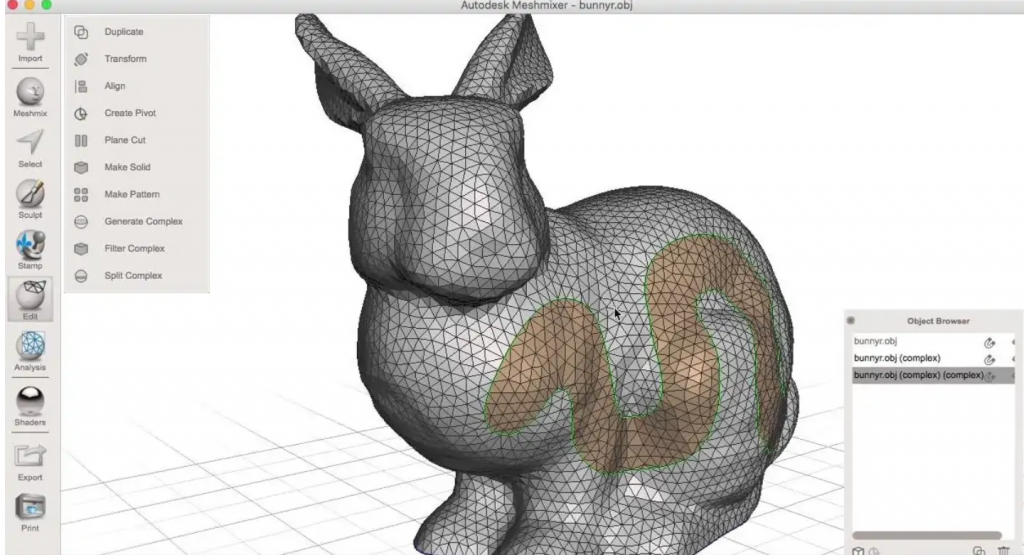The height and width of the screenshot is (555, 1024).
Task: Open the Print view
Action: (30, 513)
